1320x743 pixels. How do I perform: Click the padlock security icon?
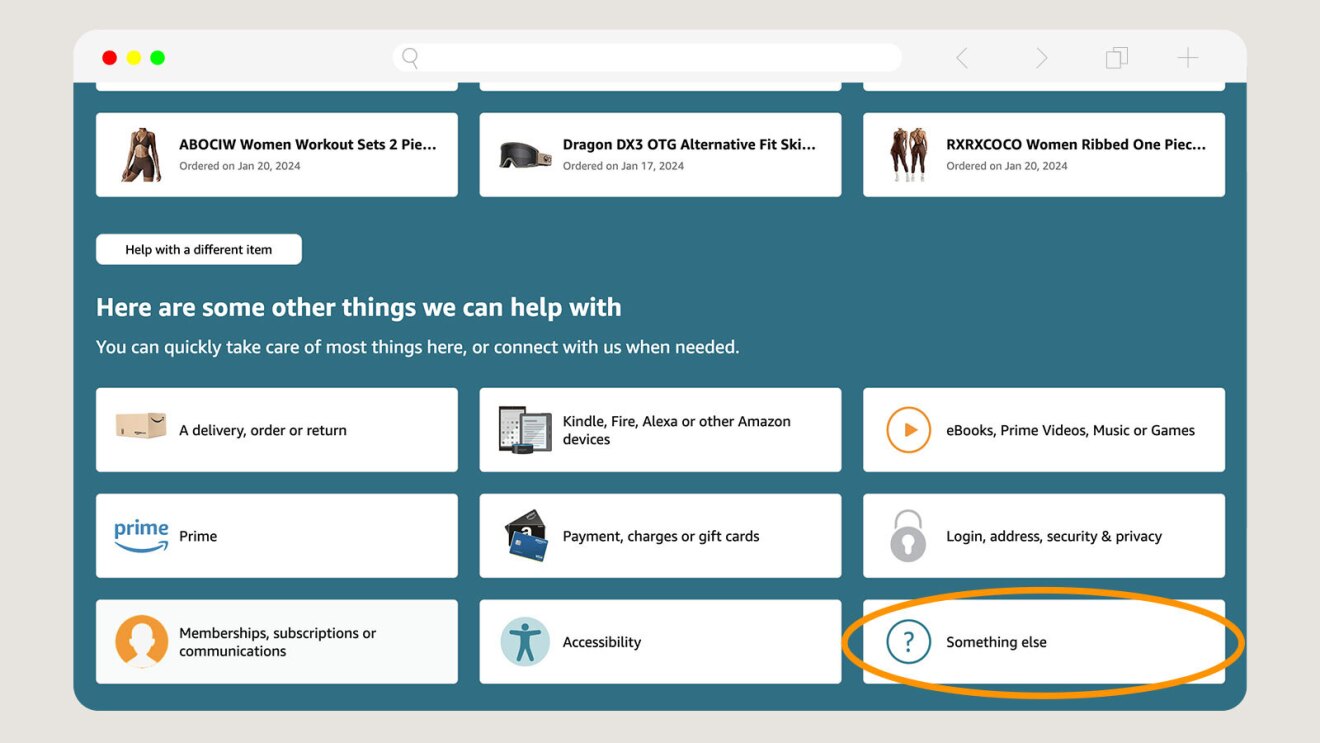tap(908, 536)
